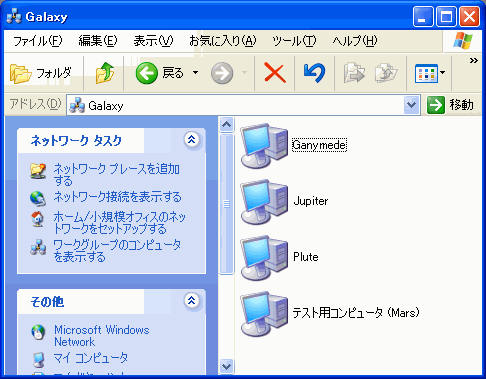Click the scrollbar down arrow
486x379 pixels.
click(227, 366)
